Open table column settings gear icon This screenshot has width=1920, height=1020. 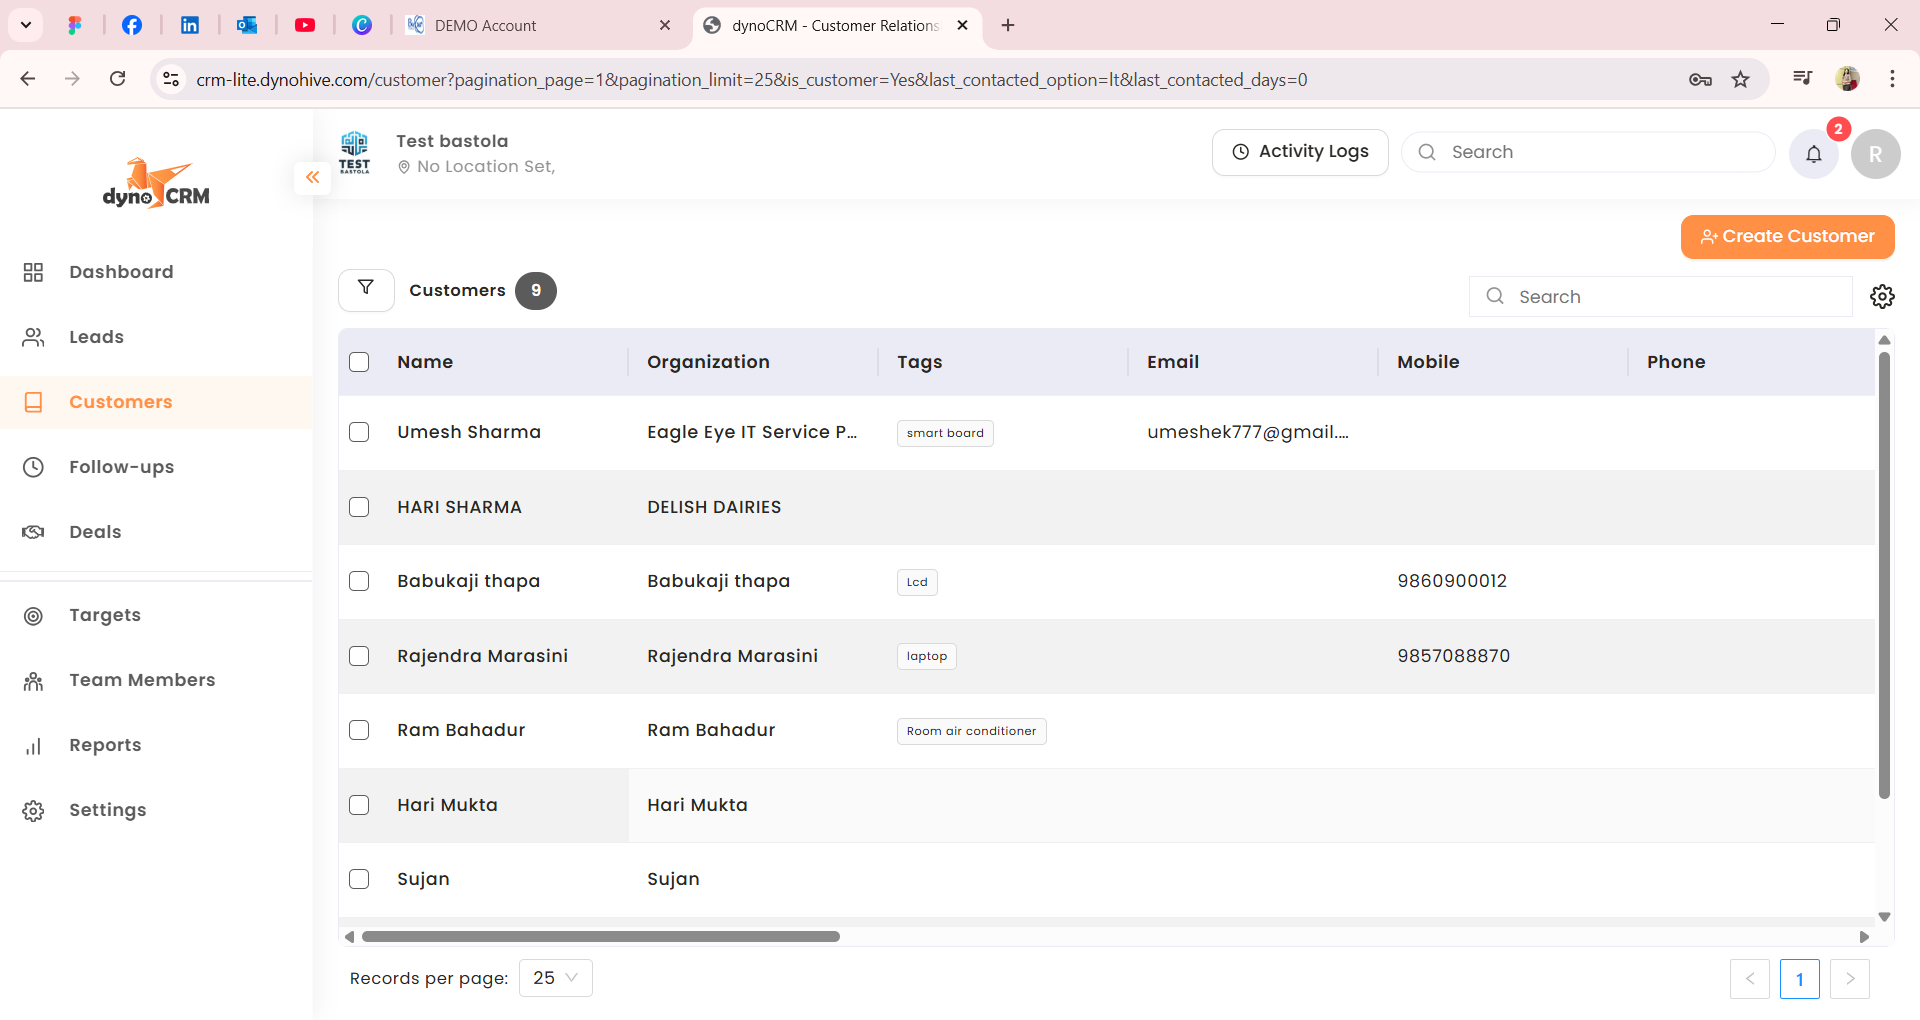pyautogui.click(x=1882, y=297)
